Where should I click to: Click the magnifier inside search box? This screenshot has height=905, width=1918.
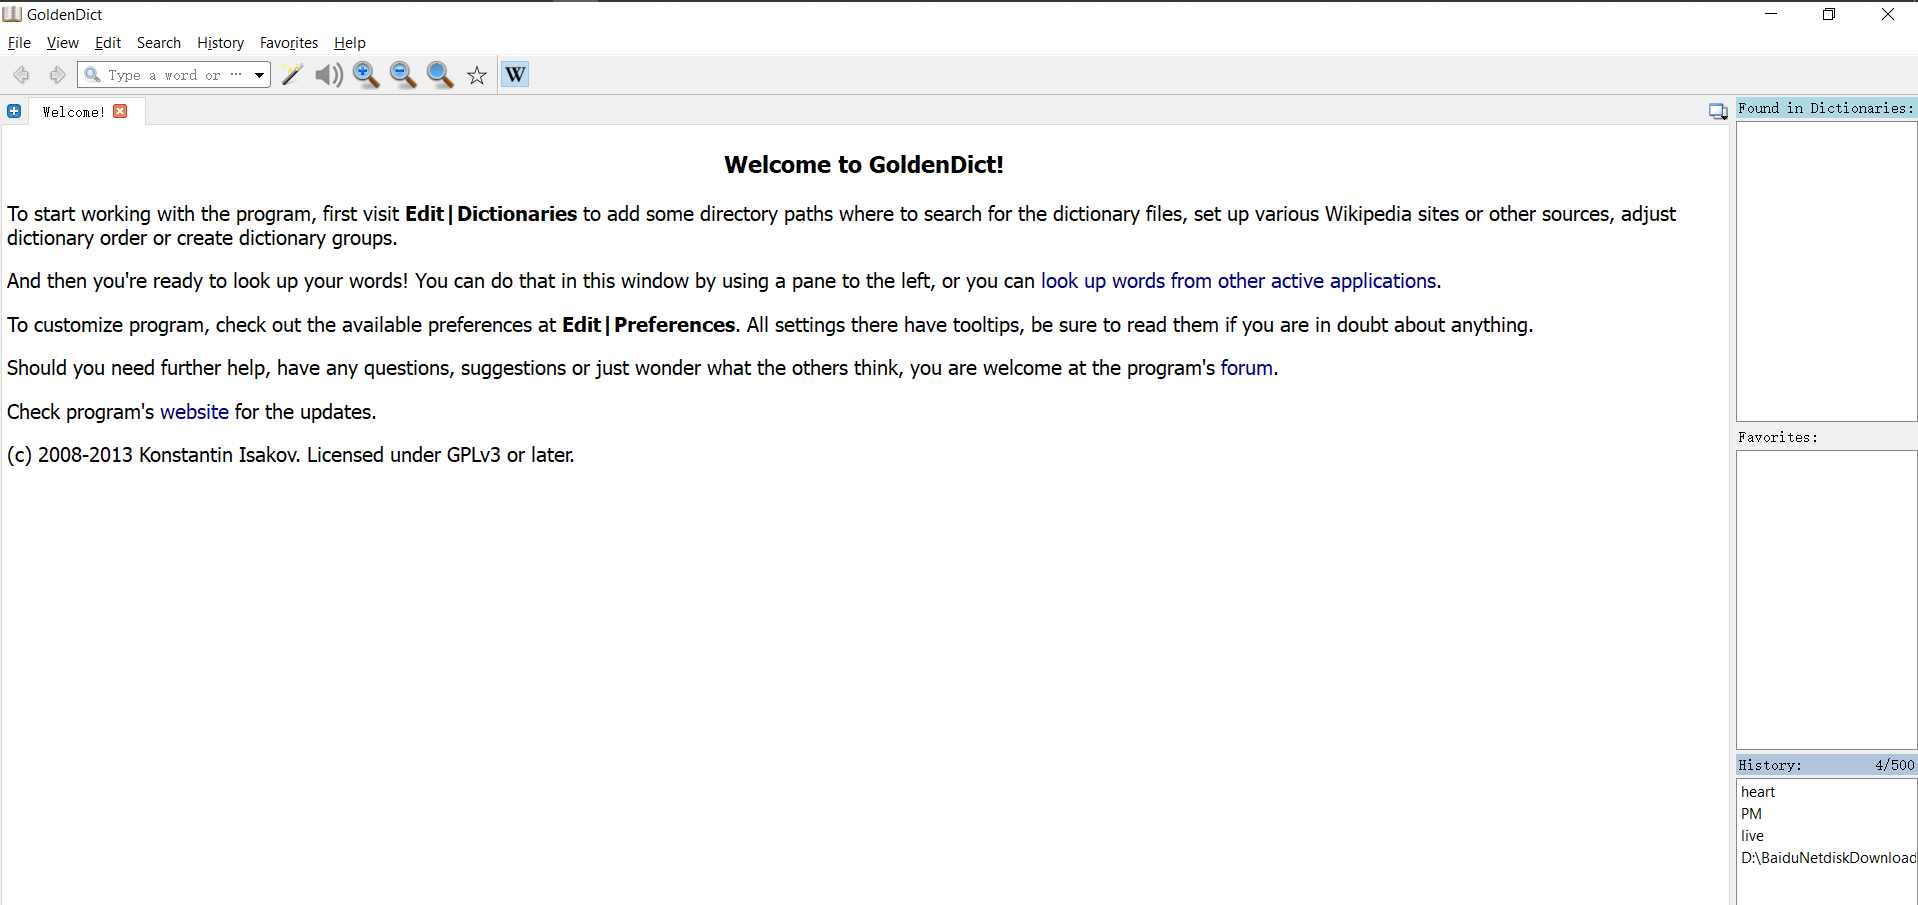click(x=92, y=75)
